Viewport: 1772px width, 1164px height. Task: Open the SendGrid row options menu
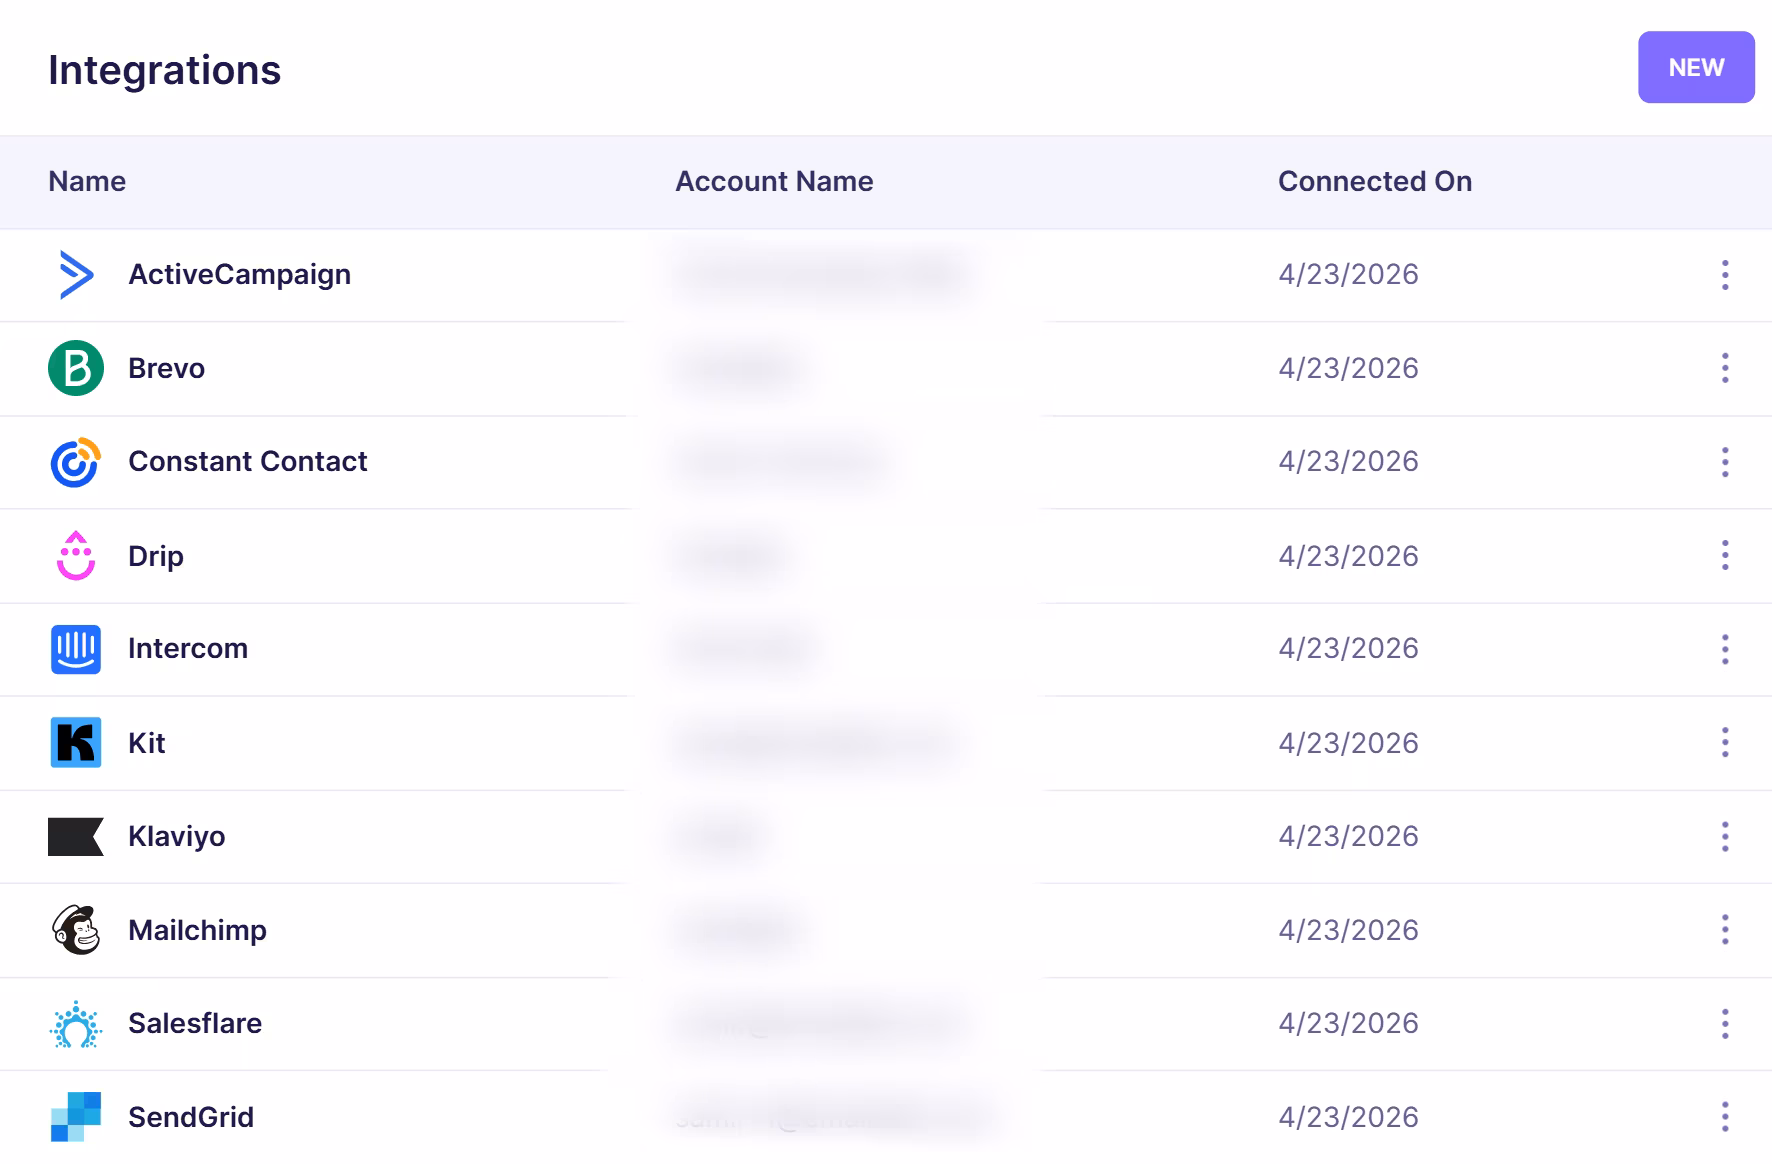click(x=1725, y=1117)
